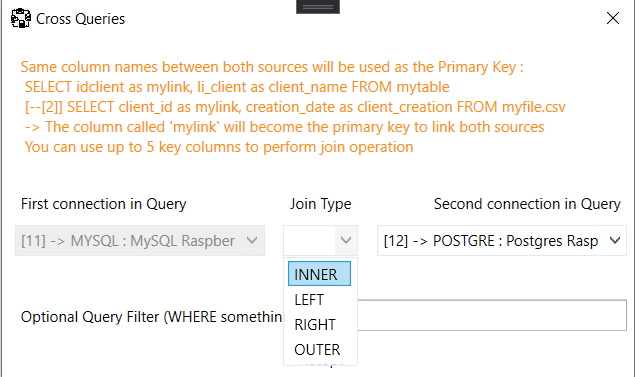This screenshot has width=635, height=377.
Task: Expand the second connection chevron
Action: pyautogui.click(x=615, y=241)
